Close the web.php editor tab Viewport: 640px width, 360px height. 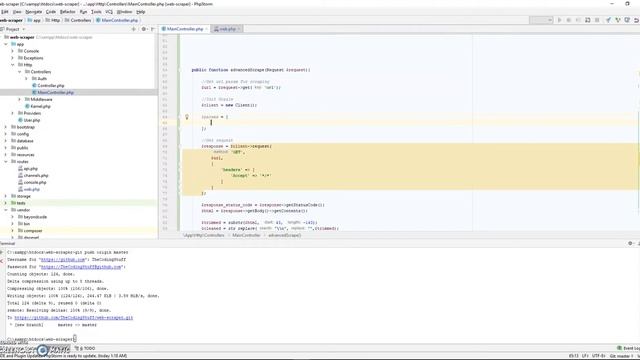pyautogui.click(x=239, y=29)
